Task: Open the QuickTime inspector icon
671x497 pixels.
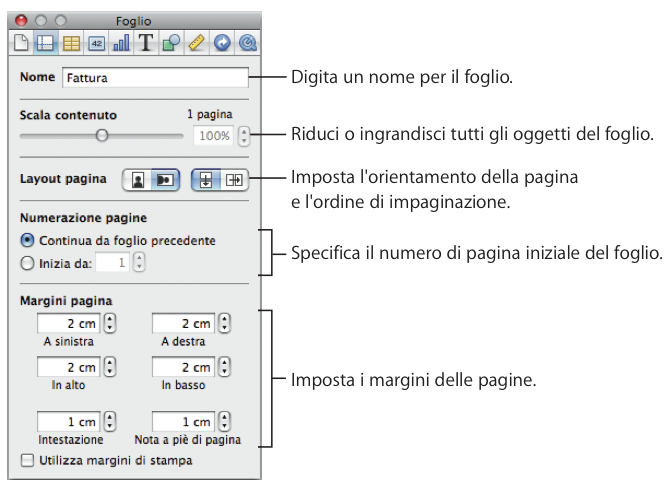Action: click(246, 43)
